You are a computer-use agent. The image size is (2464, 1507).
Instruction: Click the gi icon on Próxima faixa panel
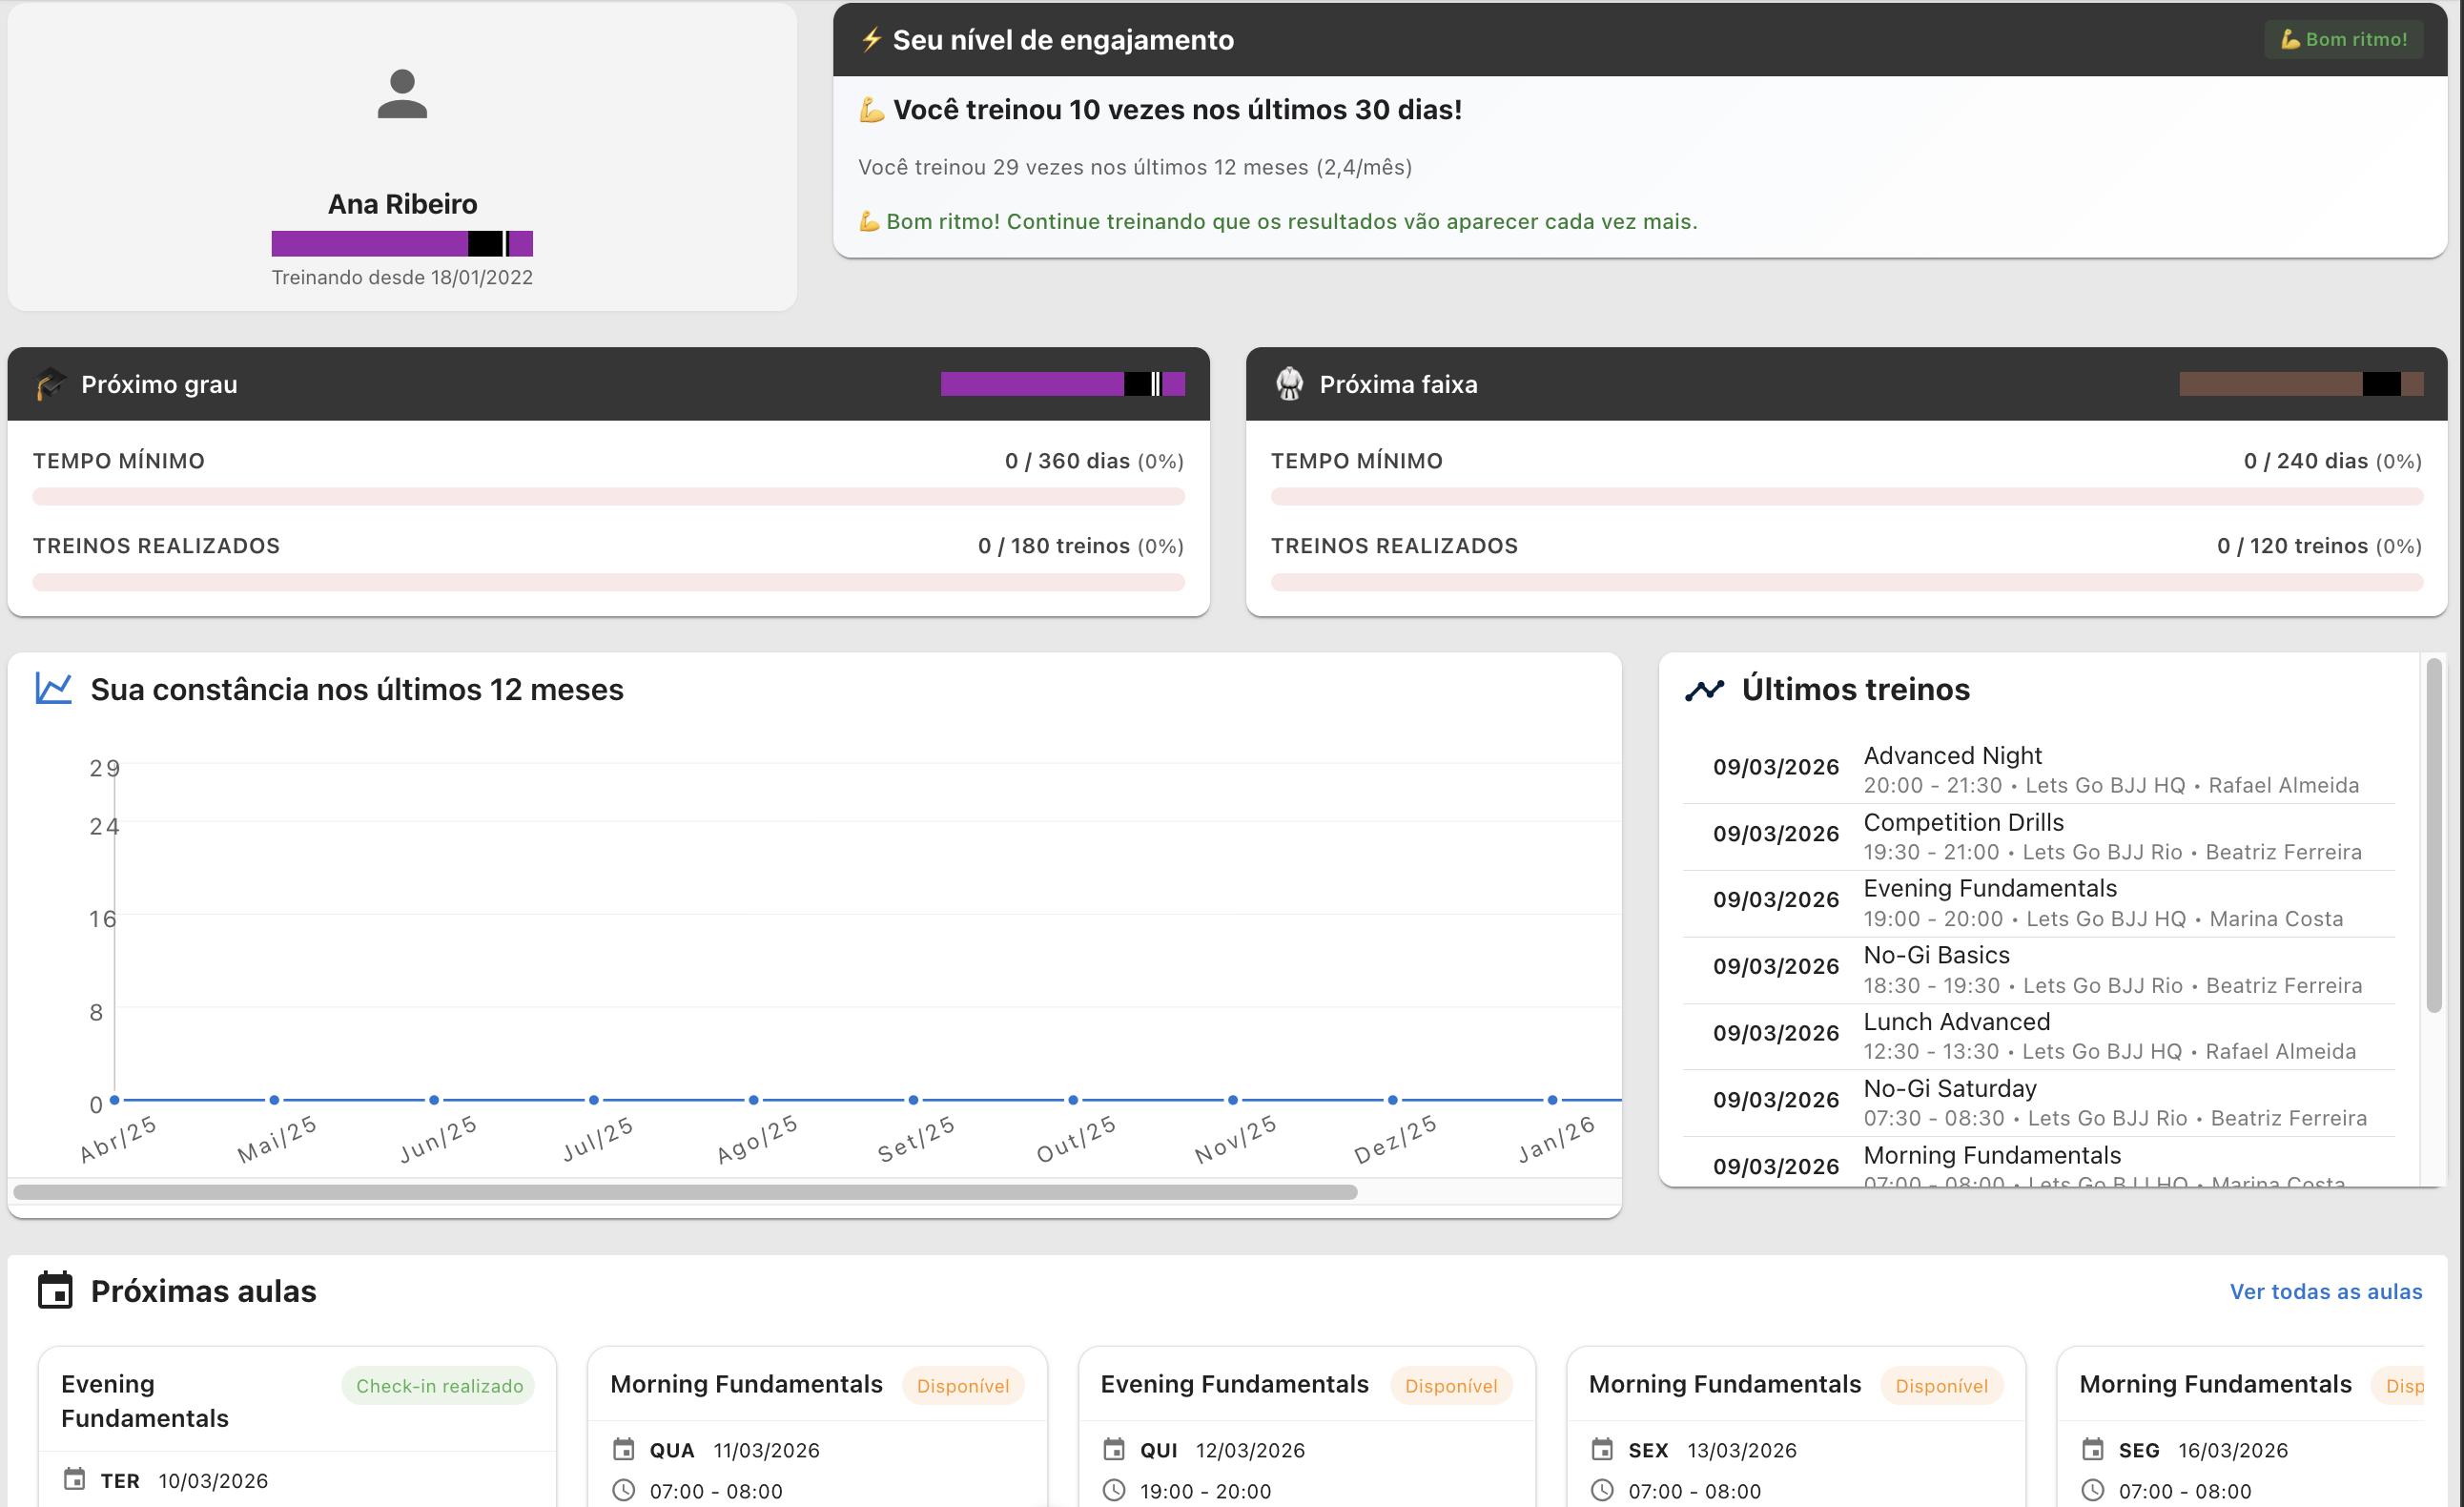coord(1289,384)
